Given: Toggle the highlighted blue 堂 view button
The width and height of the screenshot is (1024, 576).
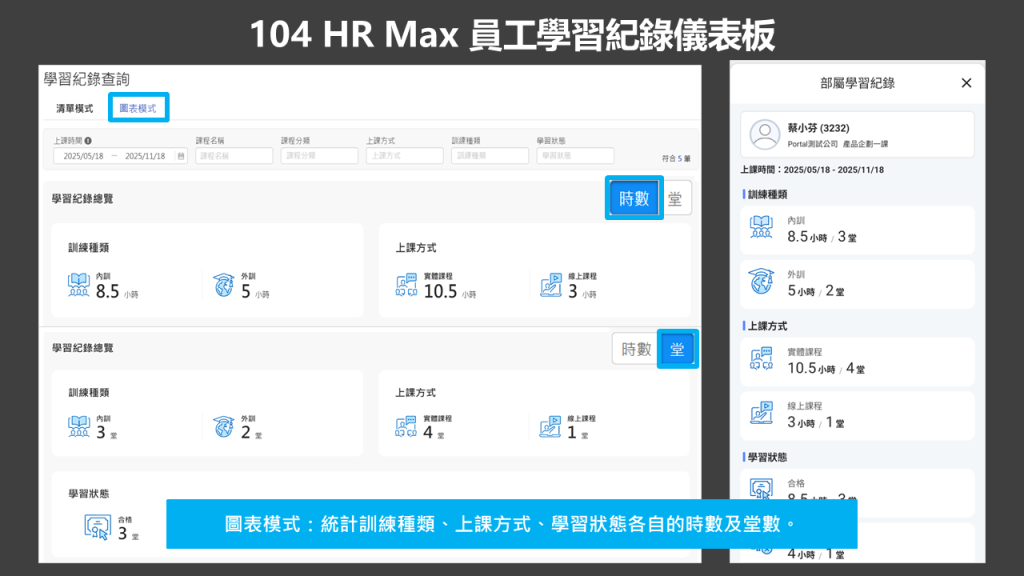Looking at the screenshot, I should pos(677,349).
